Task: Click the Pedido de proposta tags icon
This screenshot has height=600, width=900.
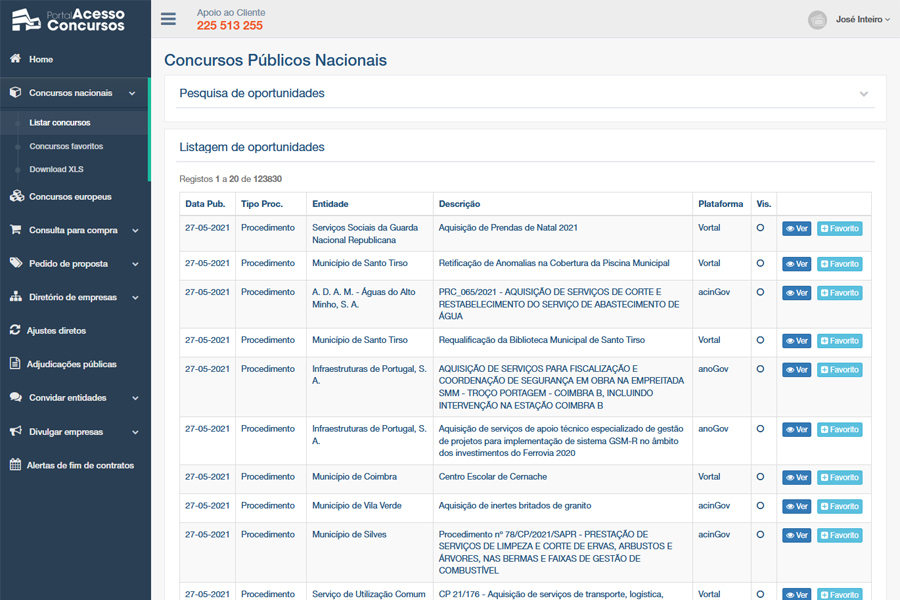Action: click(16, 263)
